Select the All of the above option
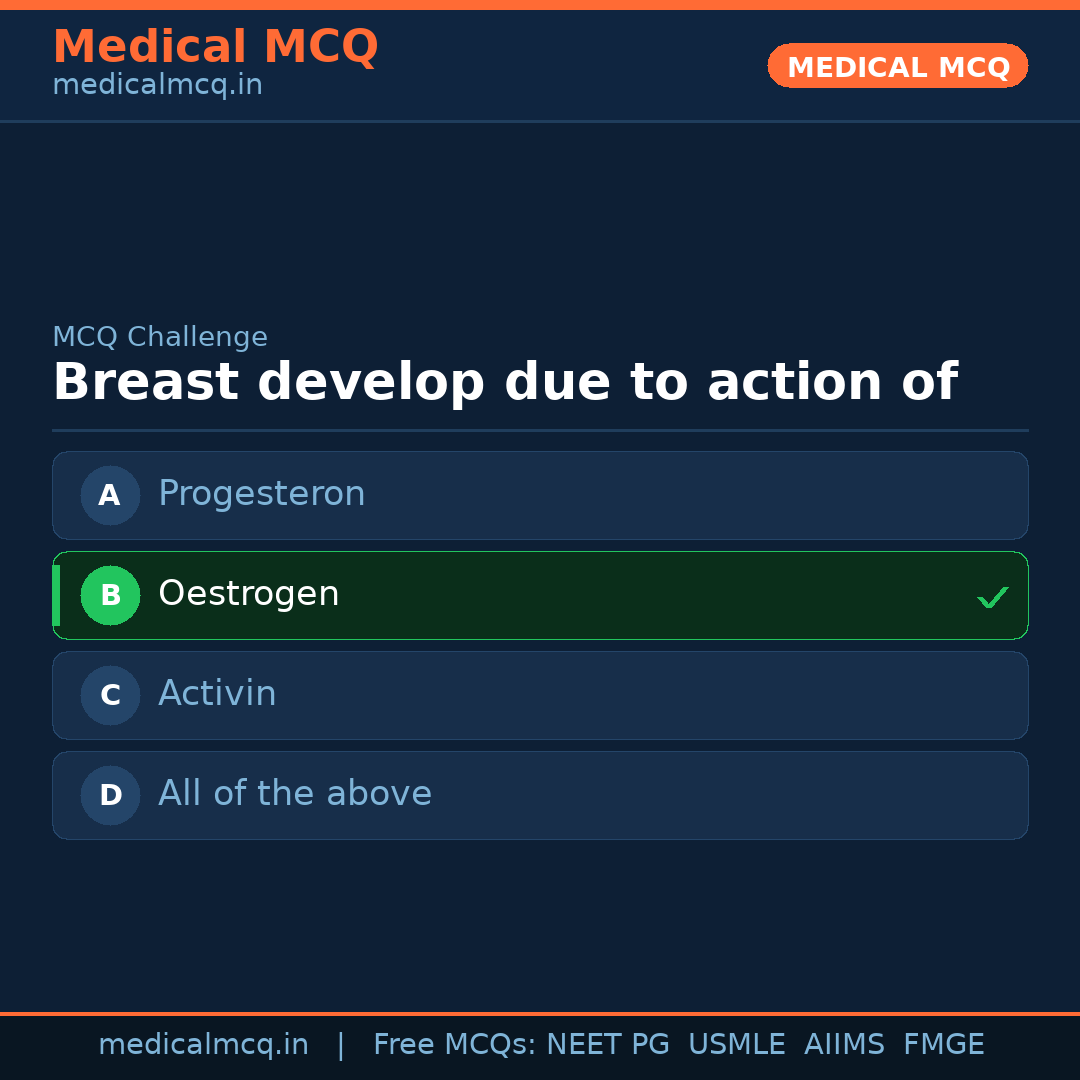This screenshot has width=1080, height=1080. 540,795
